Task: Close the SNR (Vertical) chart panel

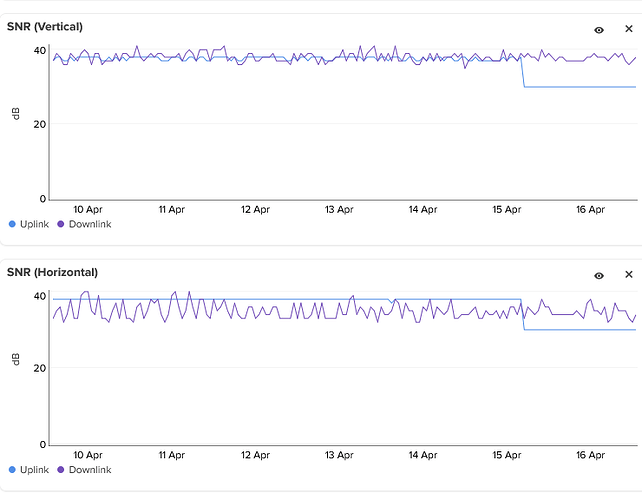Action: click(x=629, y=29)
